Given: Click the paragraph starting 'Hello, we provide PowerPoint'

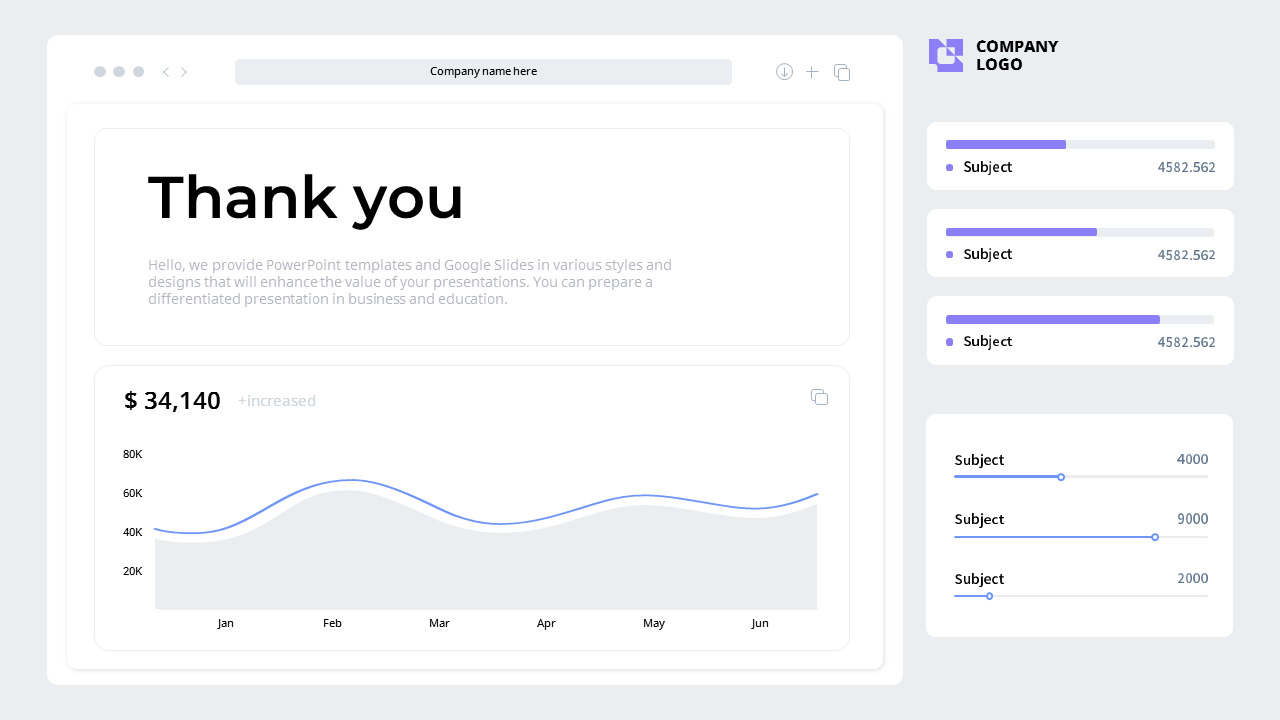Looking at the screenshot, I should pyautogui.click(x=410, y=282).
